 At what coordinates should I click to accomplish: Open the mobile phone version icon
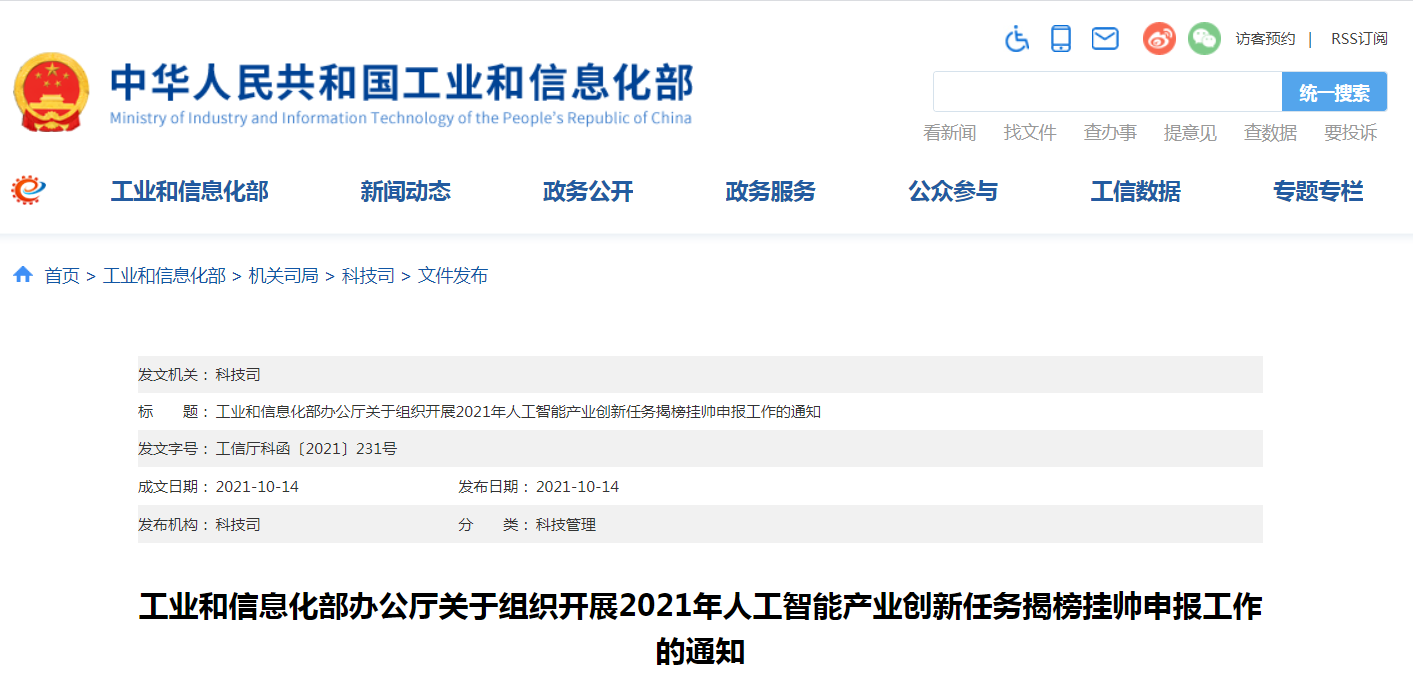pyautogui.click(x=1061, y=39)
